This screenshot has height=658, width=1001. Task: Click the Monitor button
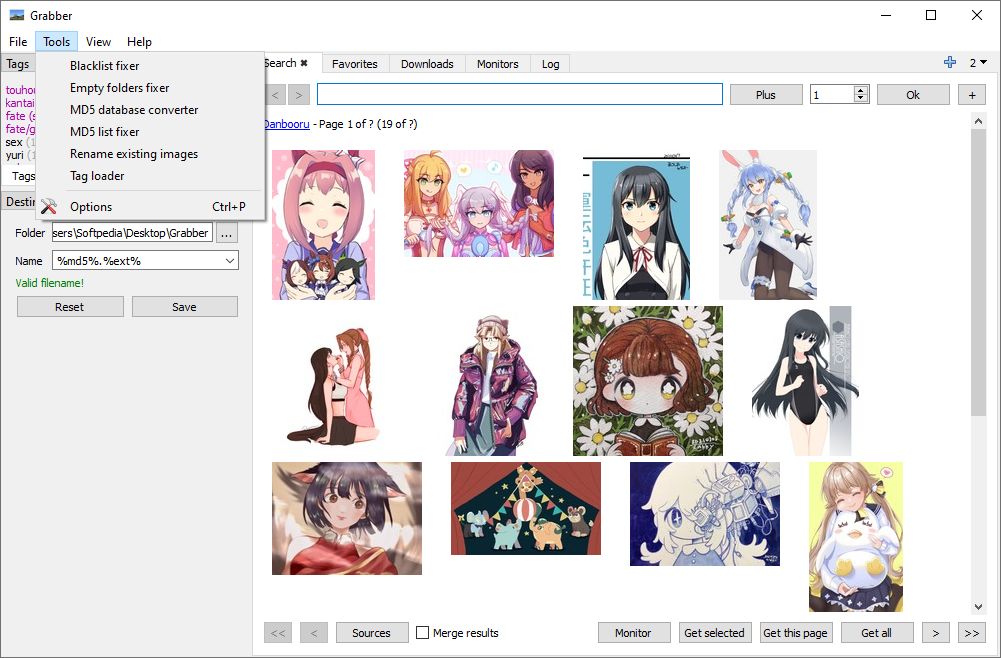click(x=633, y=632)
